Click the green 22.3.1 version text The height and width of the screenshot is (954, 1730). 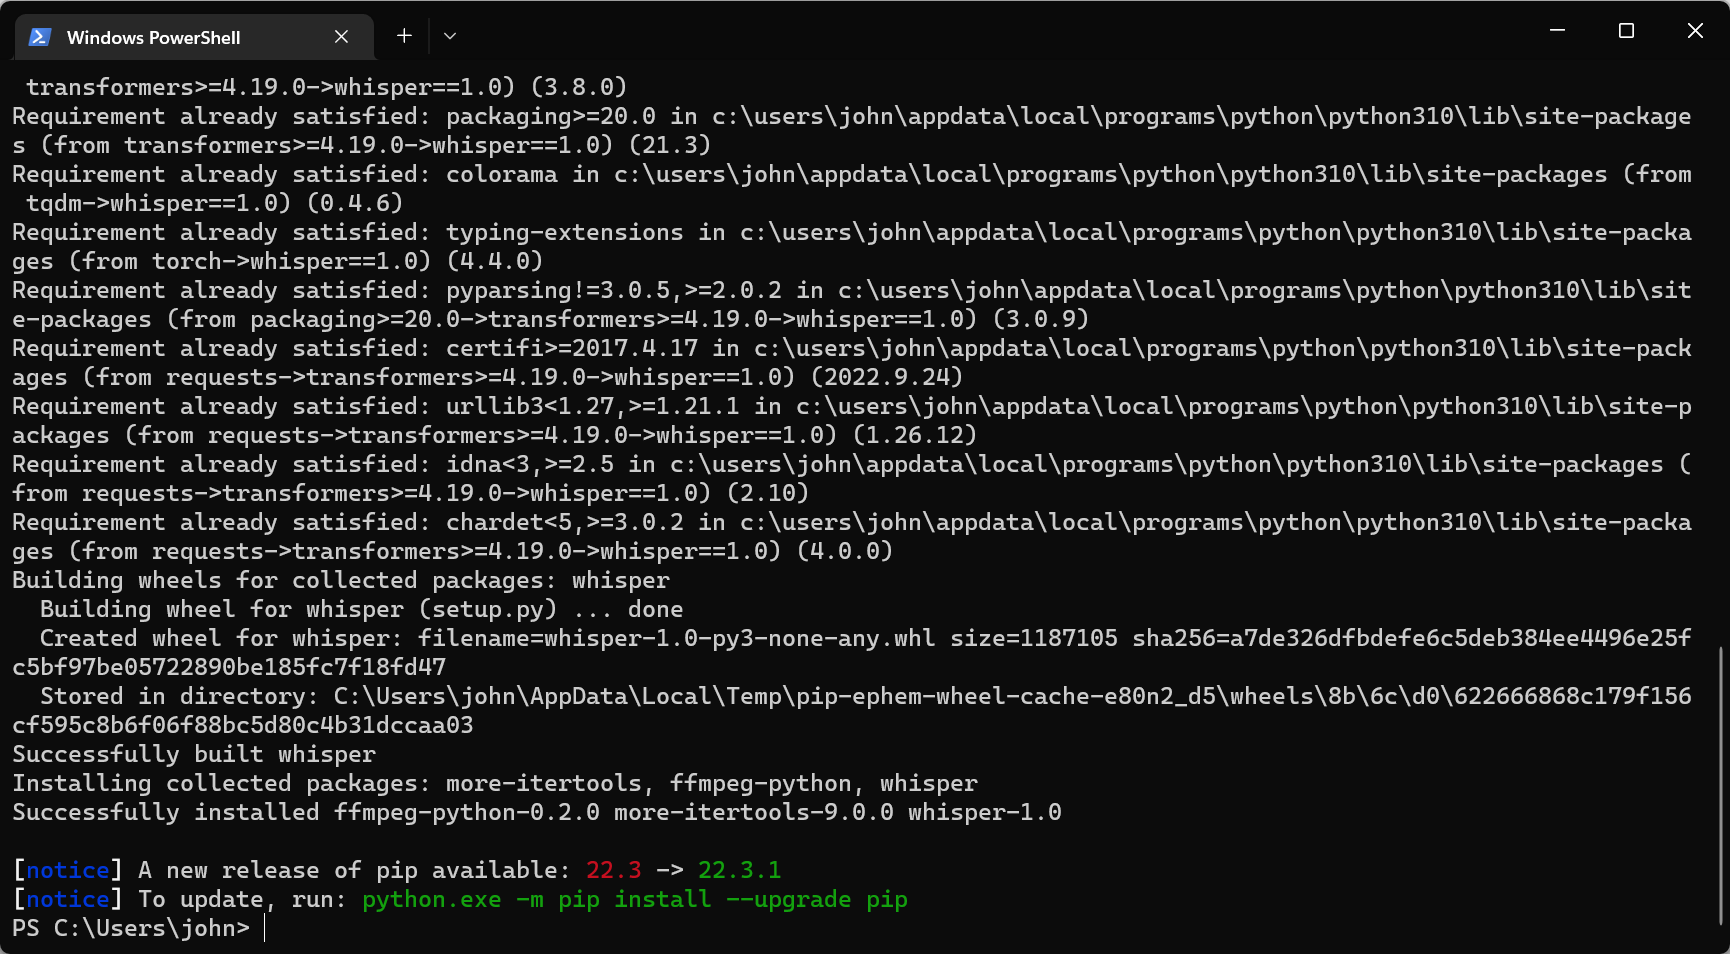click(739, 870)
